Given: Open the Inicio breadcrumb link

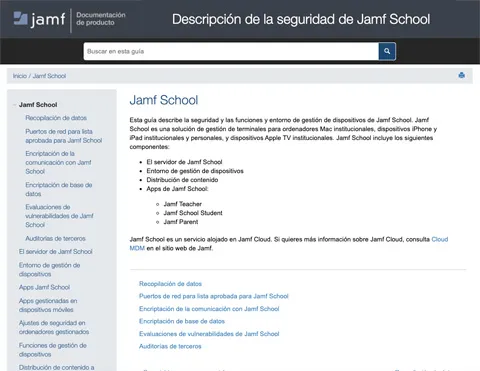Looking at the screenshot, I should (x=20, y=76).
